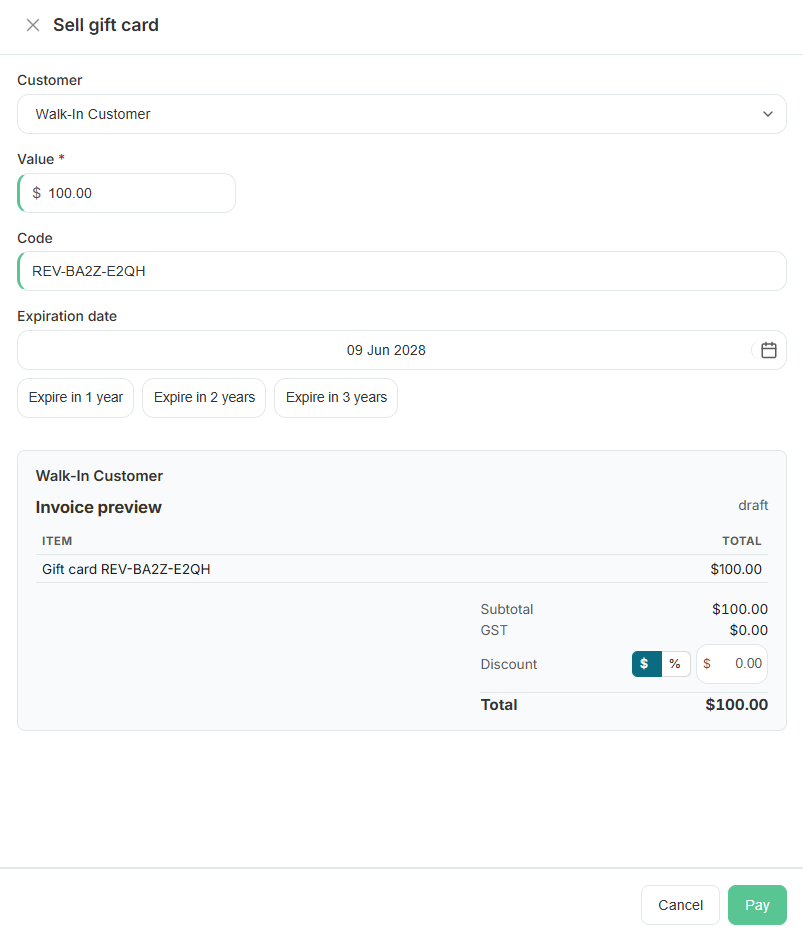Click the green Pay button

tap(757, 905)
